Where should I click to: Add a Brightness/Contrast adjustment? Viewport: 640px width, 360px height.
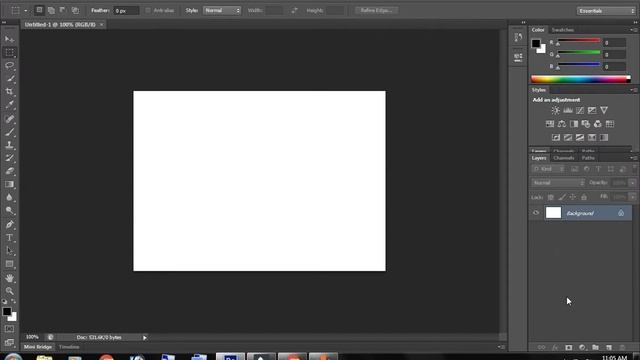[556, 110]
